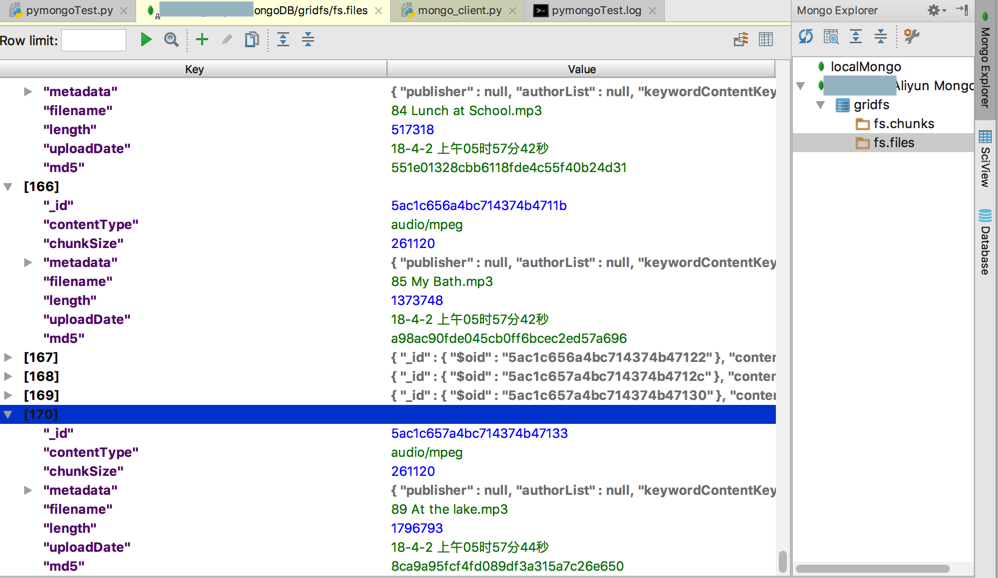The width and height of the screenshot is (998, 578).
Task: Refresh the Mongo Explorer server list
Action: pos(806,36)
